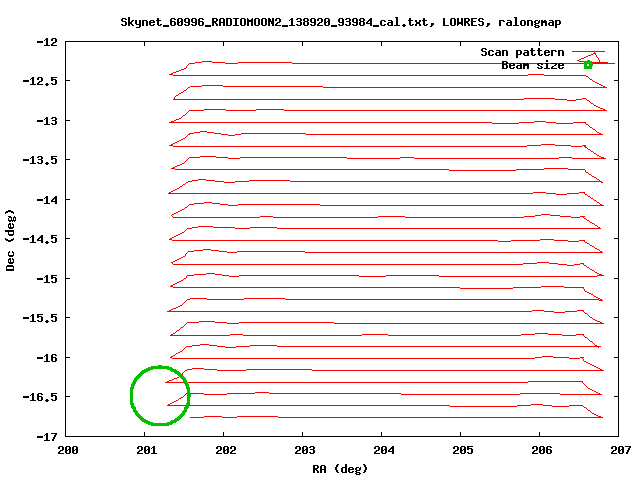Screen dimensions: 640x480
Task: Click the "Dec (deg)" y-axis label
Action: pos(11,239)
